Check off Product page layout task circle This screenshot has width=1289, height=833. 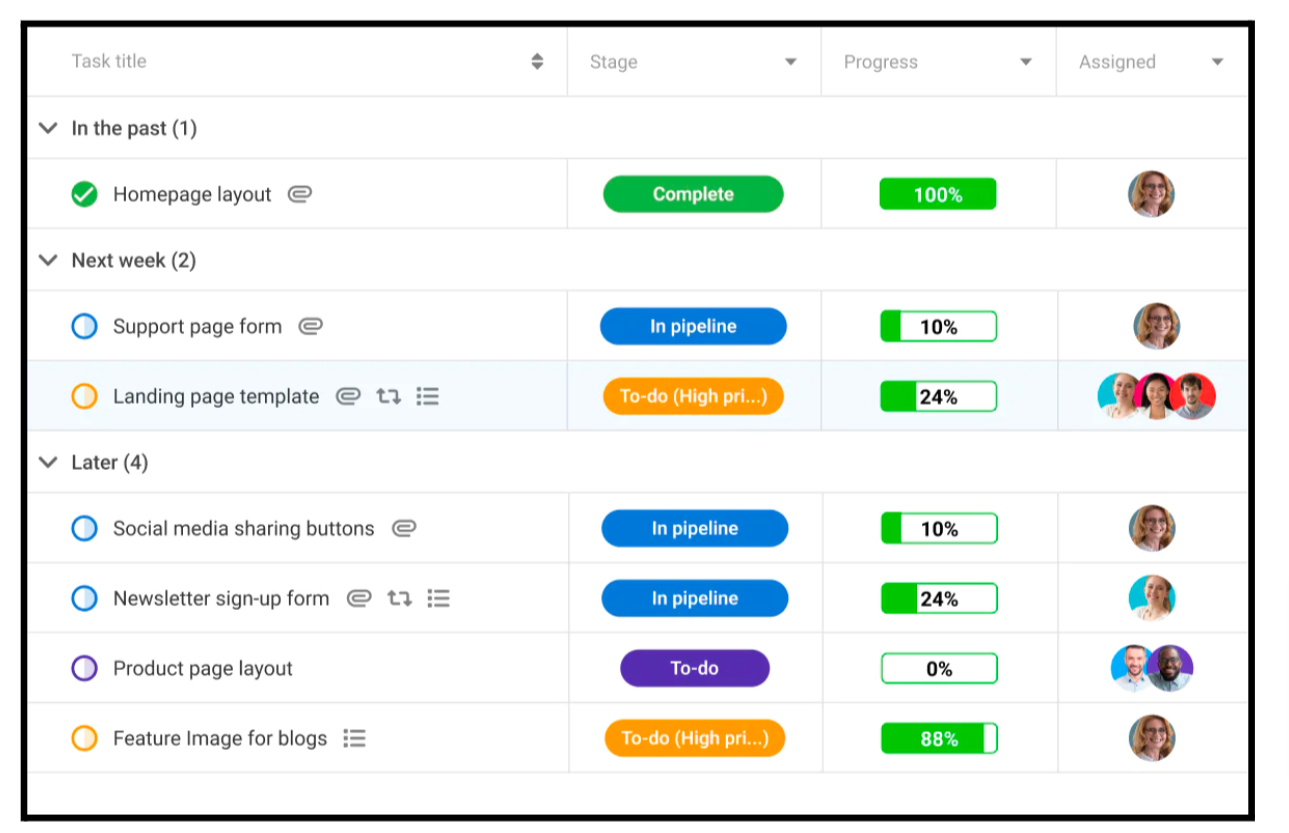pos(85,669)
